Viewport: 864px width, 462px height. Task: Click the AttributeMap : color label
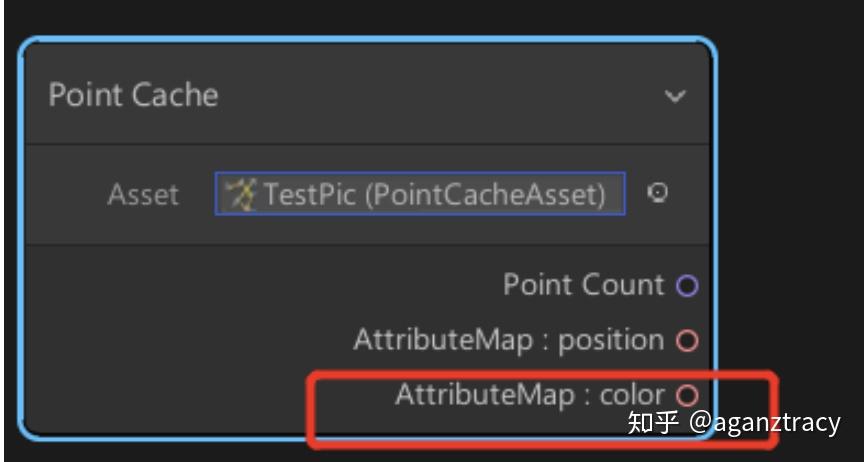pyautogui.click(x=530, y=394)
